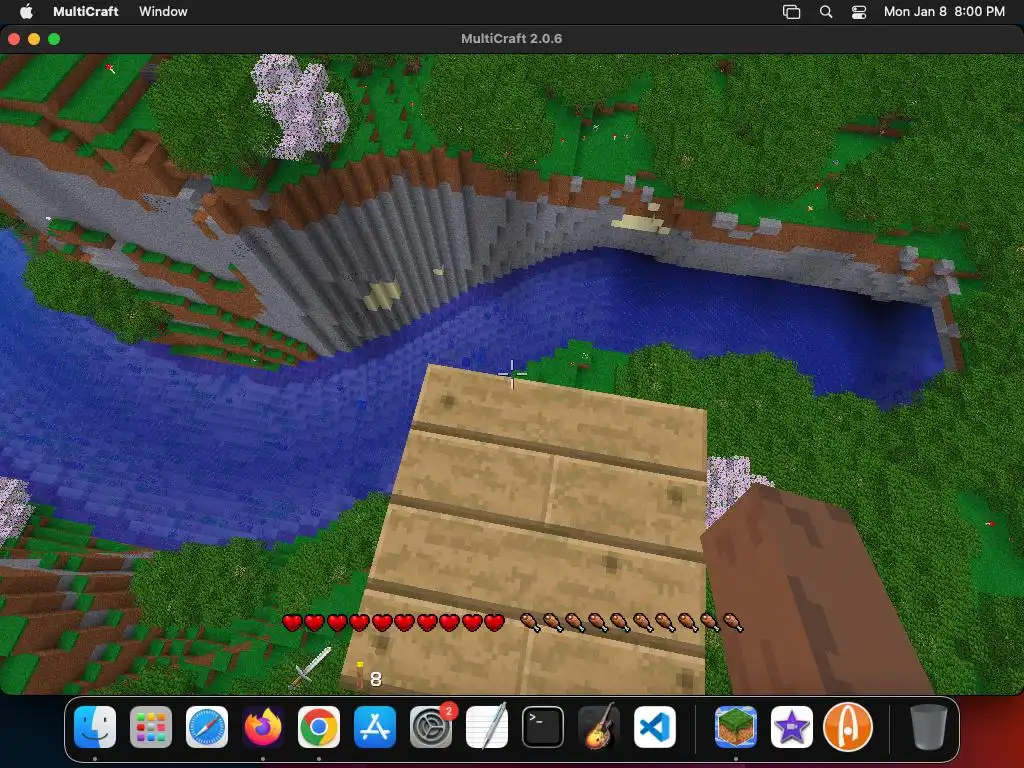Screen dimensions: 1024x768
Task: Click the drumstick hunger bar
Action: pos(632,622)
